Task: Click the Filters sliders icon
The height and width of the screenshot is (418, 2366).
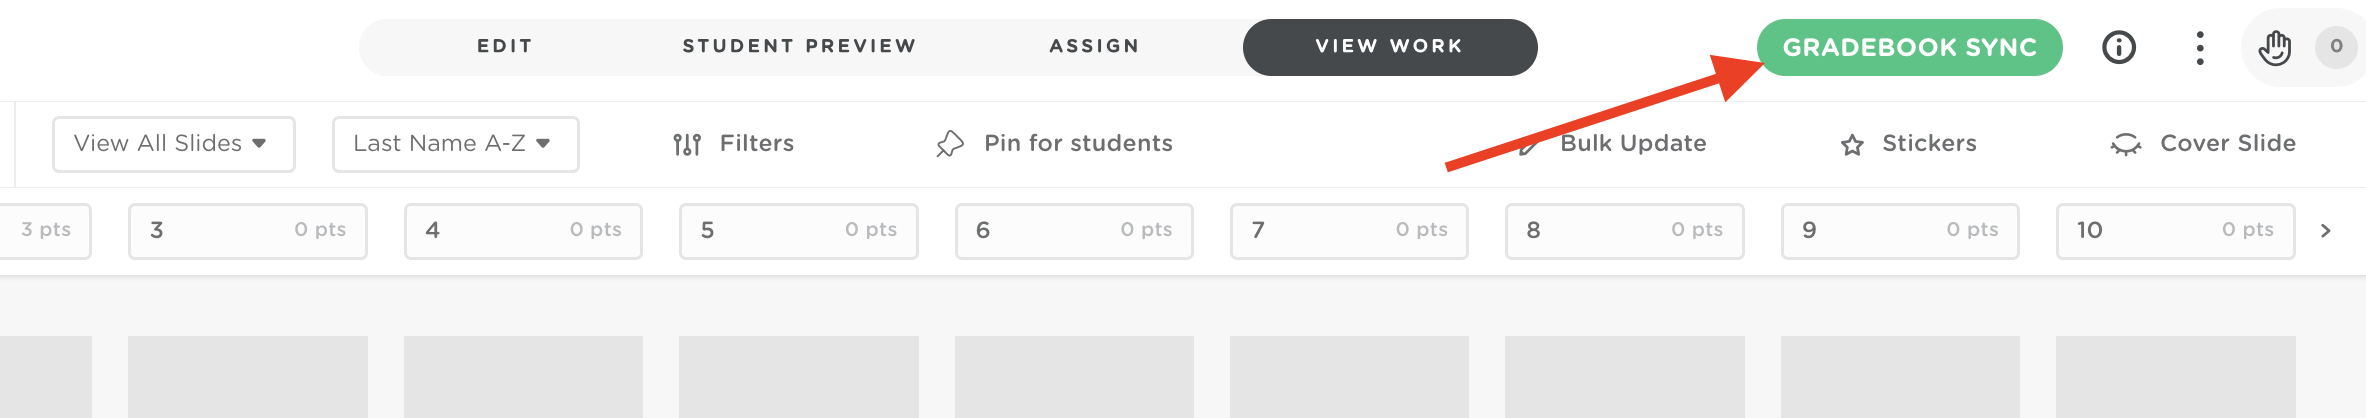Action: [687, 145]
